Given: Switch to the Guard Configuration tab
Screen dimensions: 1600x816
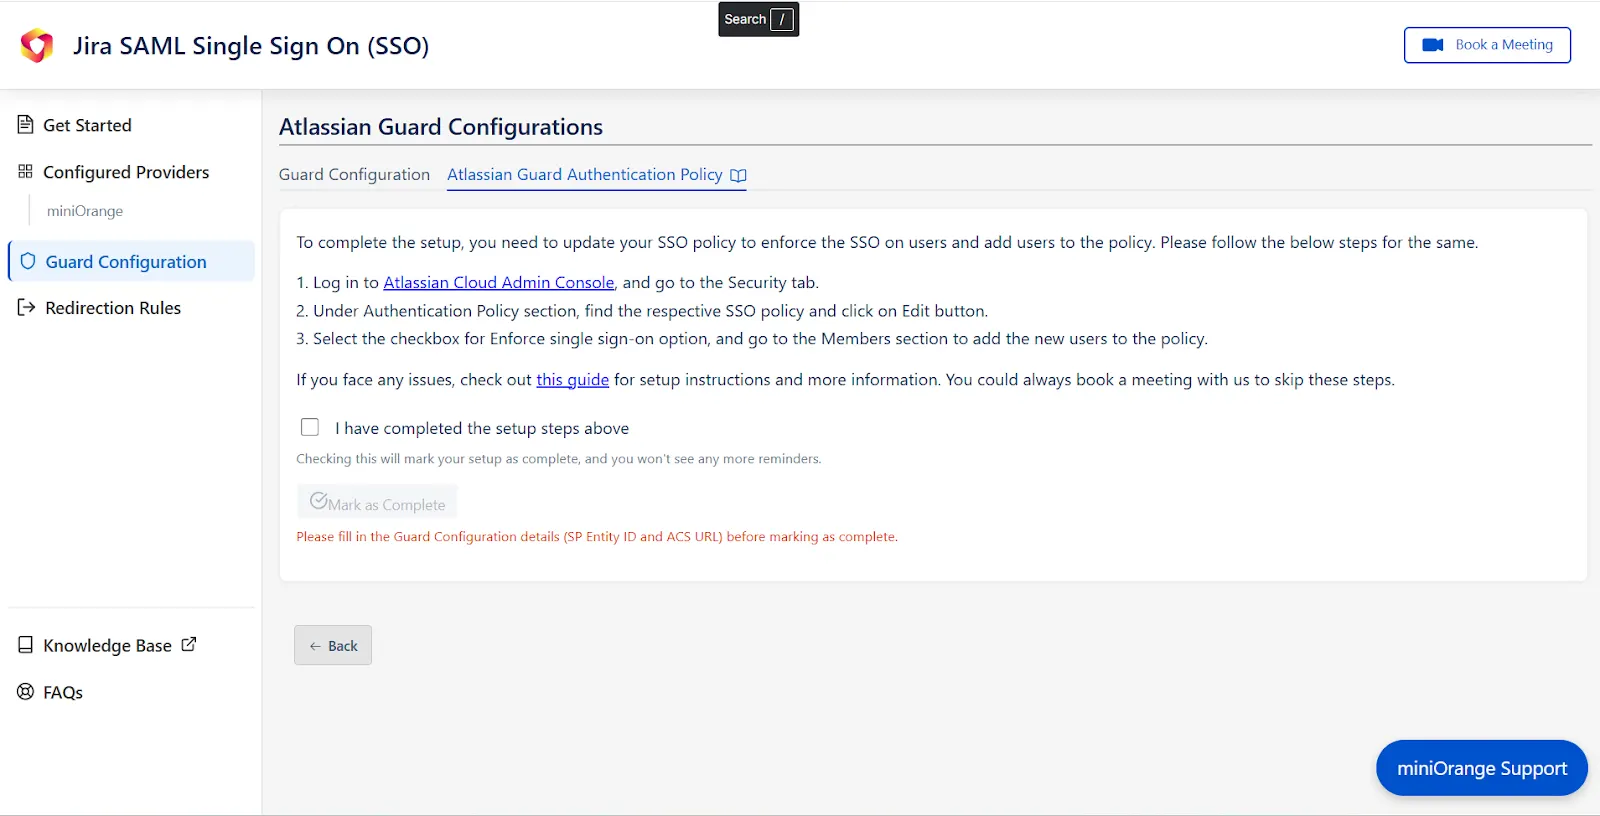Looking at the screenshot, I should 354,174.
